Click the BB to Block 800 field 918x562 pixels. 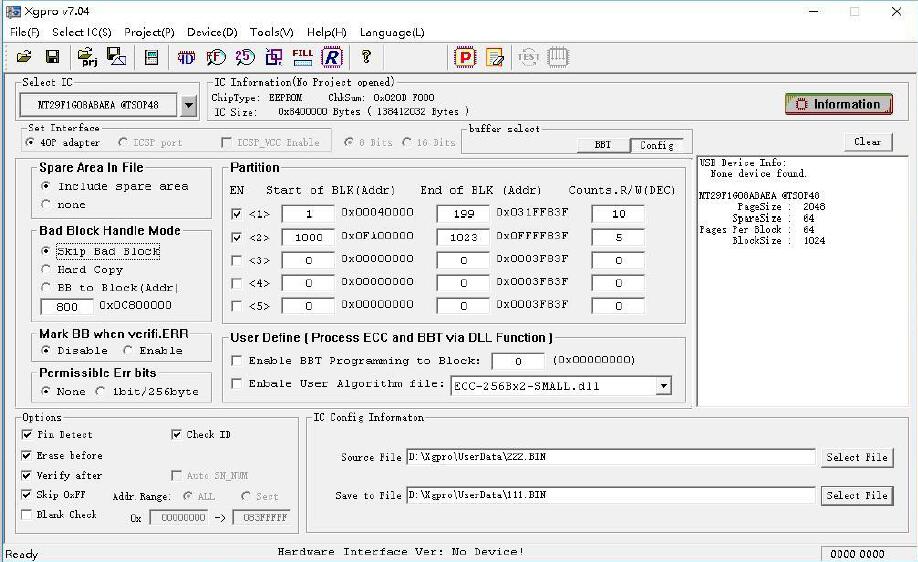[x=67, y=307]
